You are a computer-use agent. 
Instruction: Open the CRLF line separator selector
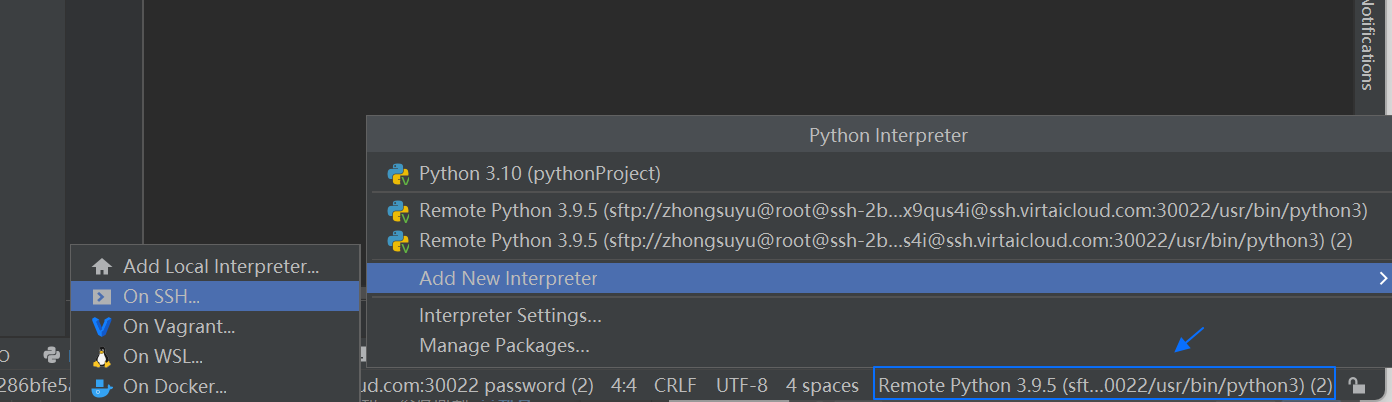[675, 385]
